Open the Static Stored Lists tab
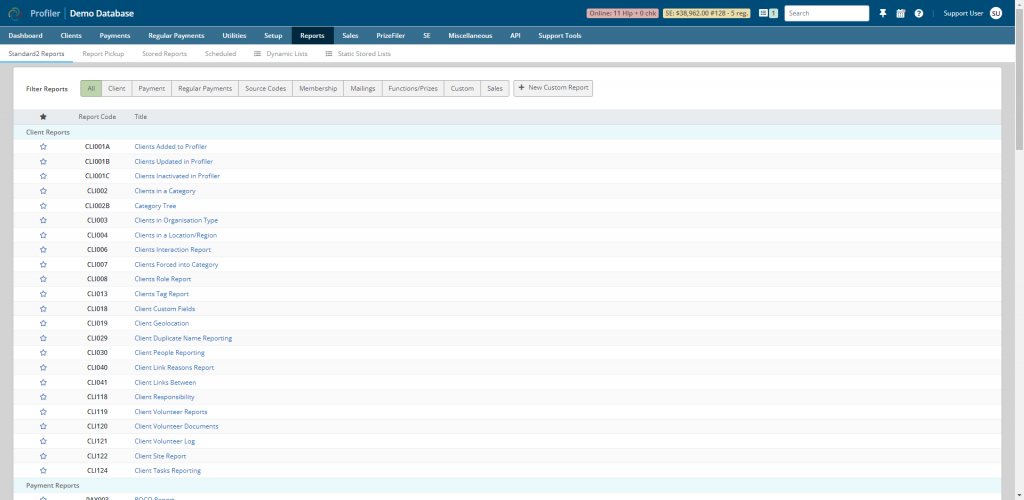Screen dimensions: 1024x500 click(358, 54)
